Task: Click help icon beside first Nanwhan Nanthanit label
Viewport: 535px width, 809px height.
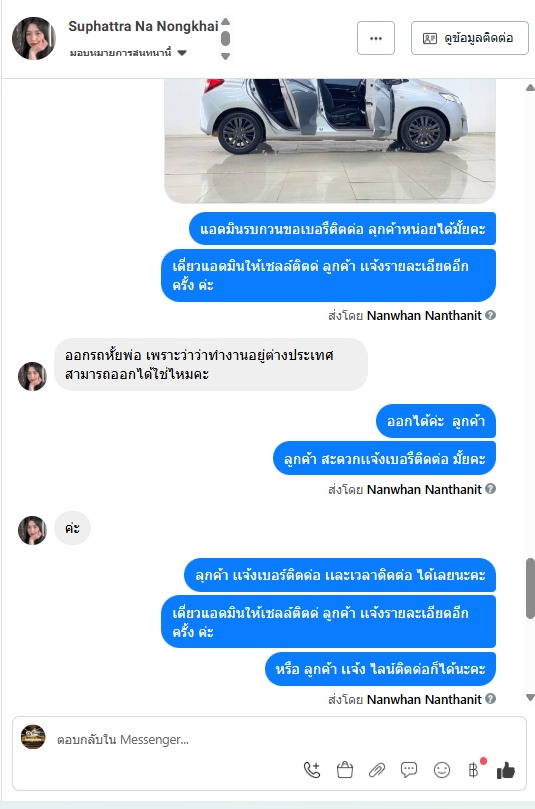Action: click(491, 315)
